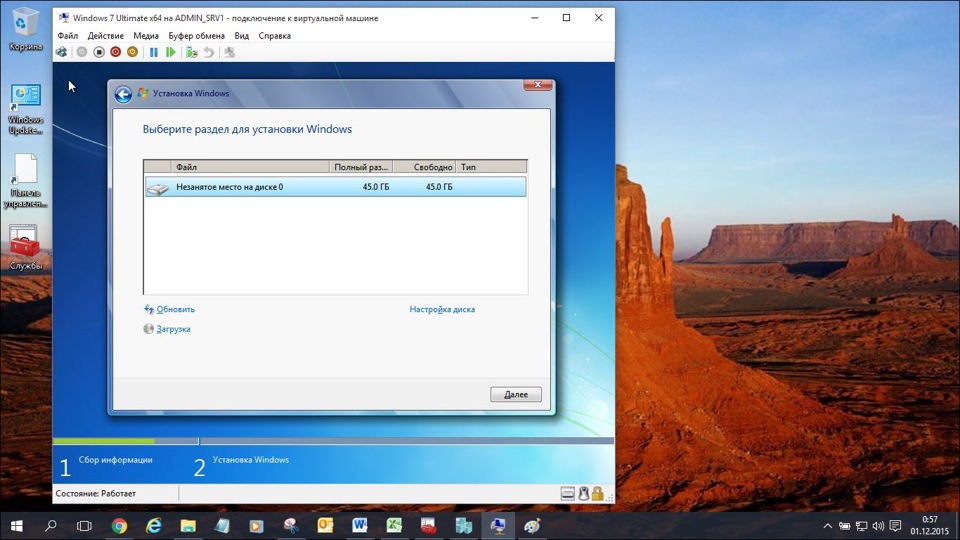The image size is (960, 540).
Task: Open Excel from the taskbar
Action: (394, 526)
